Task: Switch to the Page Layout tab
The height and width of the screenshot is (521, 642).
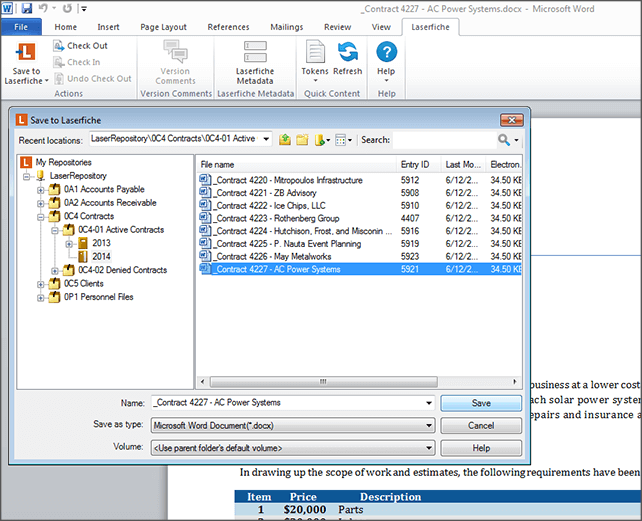Action: point(163,27)
